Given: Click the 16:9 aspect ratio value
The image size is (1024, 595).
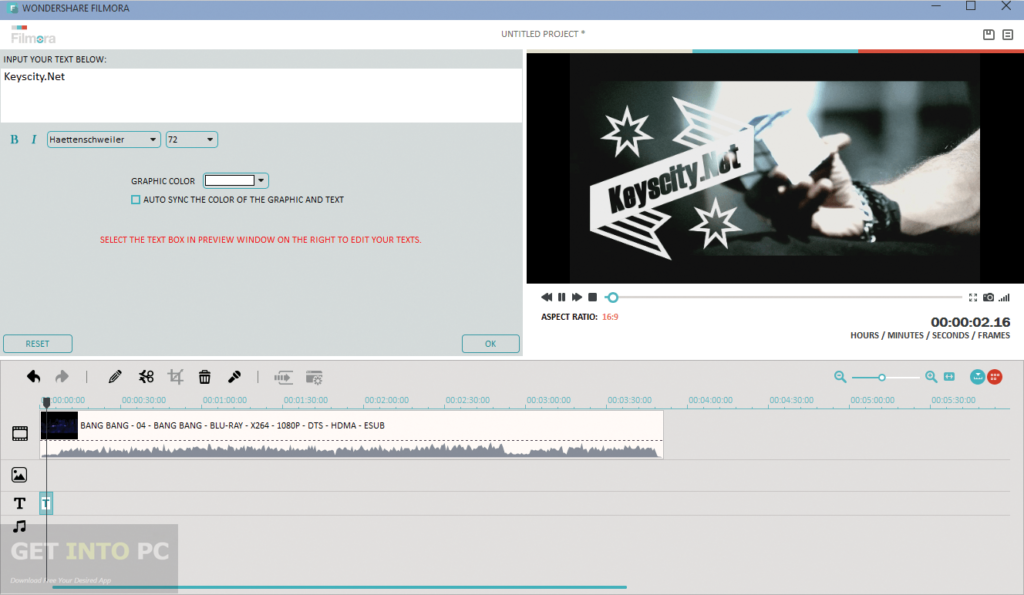Looking at the screenshot, I should click(610, 317).
